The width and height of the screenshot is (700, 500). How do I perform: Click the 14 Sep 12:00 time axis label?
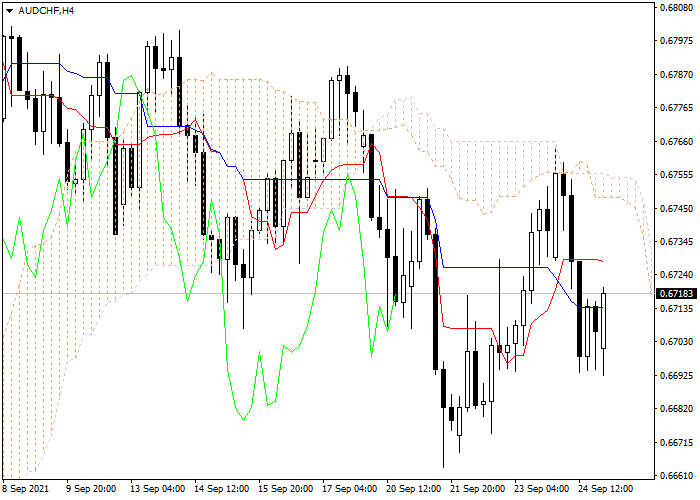pyautogui.click(x=222, y=489)
